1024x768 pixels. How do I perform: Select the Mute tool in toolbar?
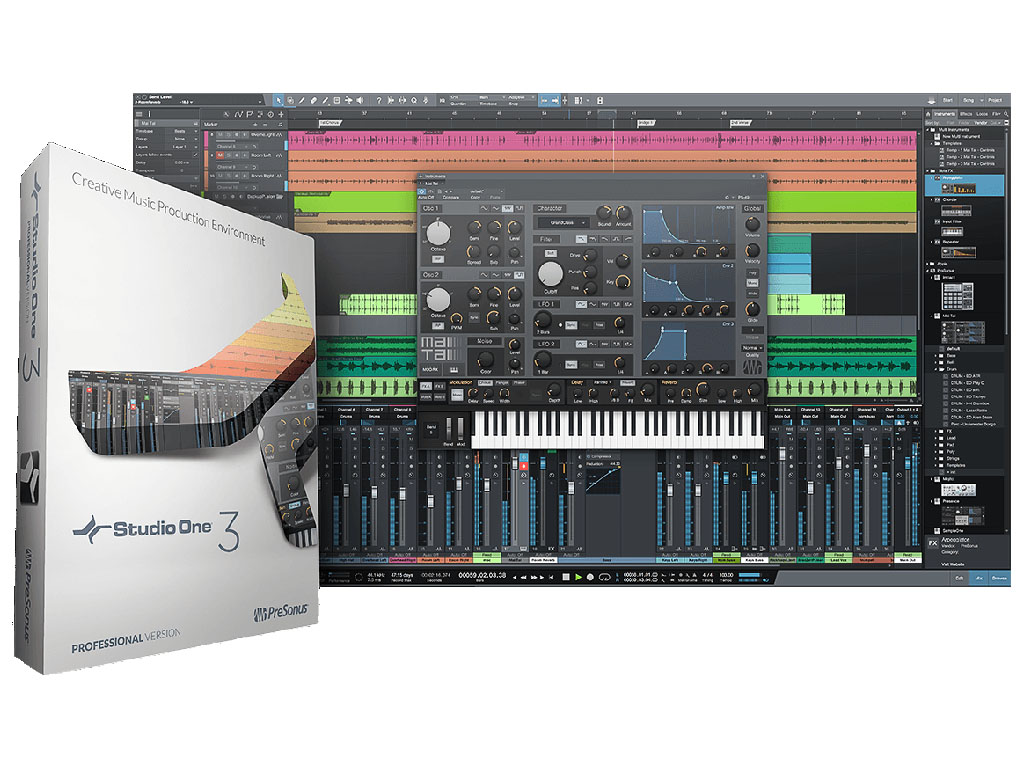click(x=336, y=100)
